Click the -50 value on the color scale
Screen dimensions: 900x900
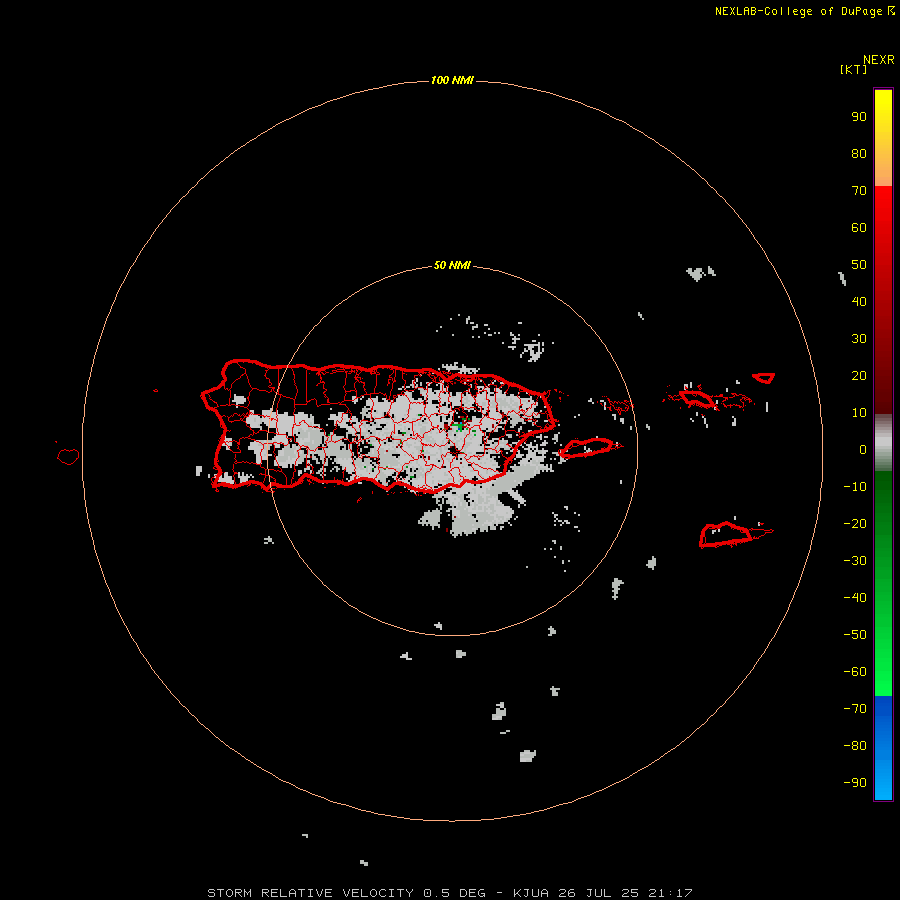855,635
